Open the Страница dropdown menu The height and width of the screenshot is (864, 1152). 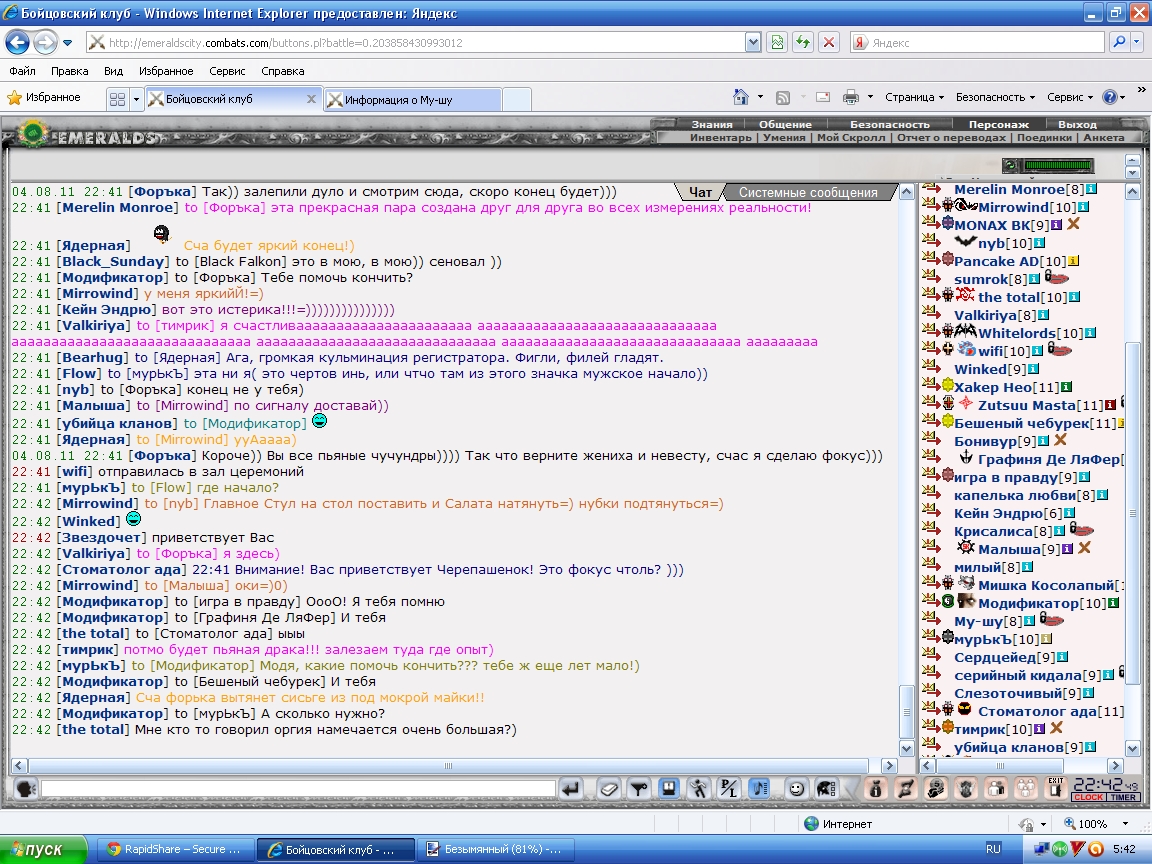point(914,97)
